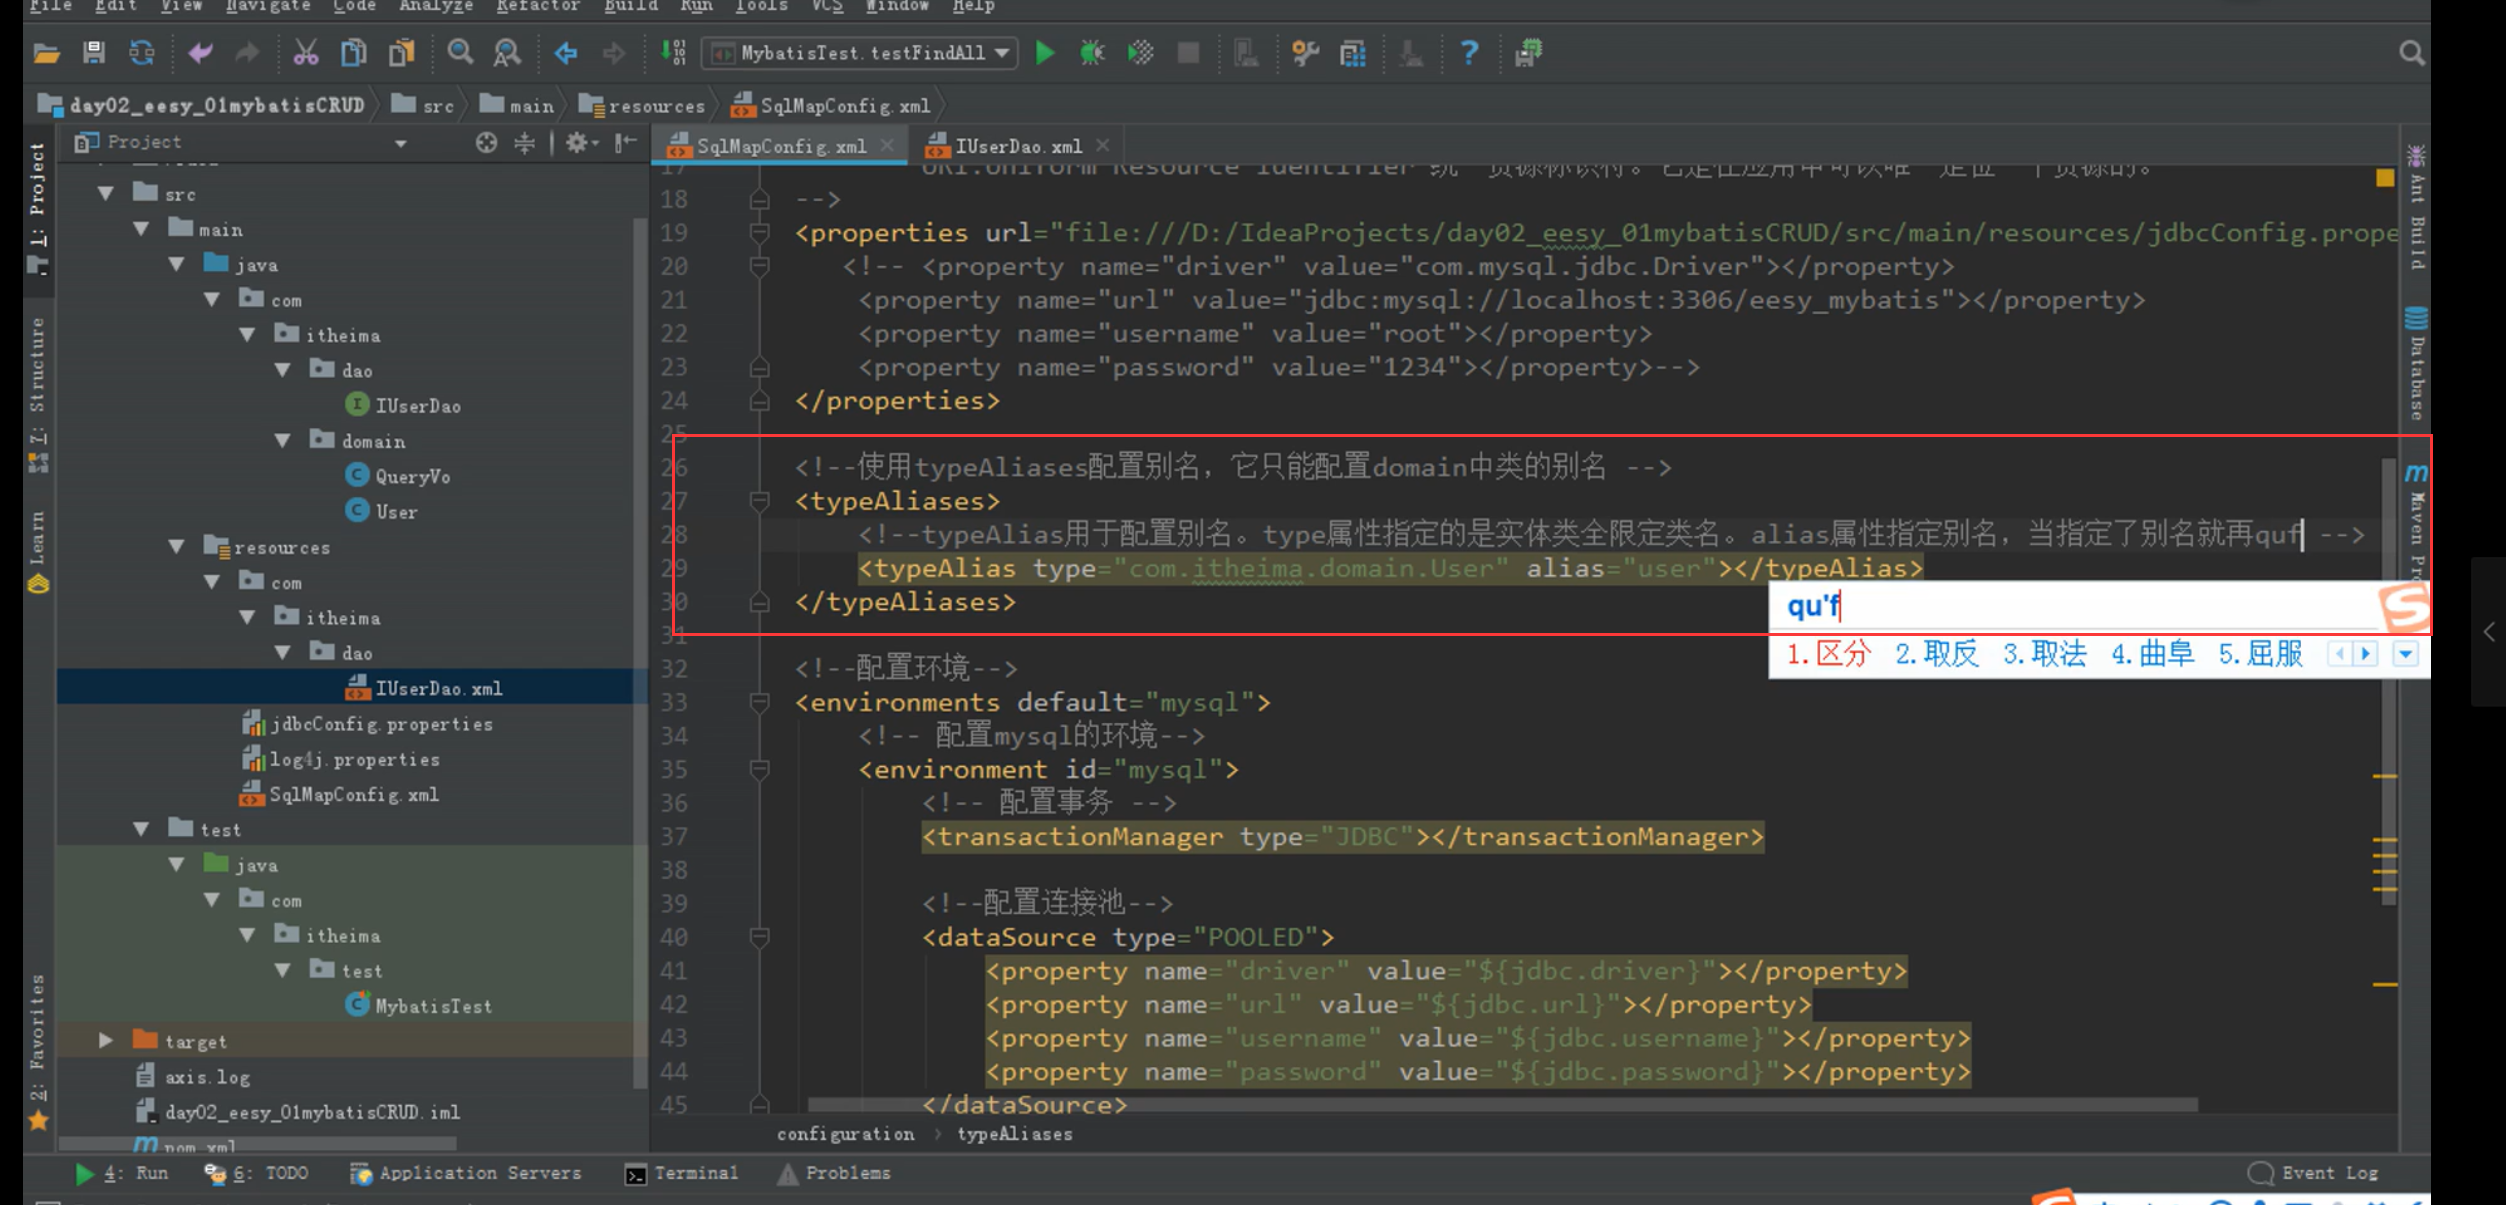Expand the target folder in tree
Image resolution: width=2506 pixels, height=1205 pixels.
coord(106,1041)
